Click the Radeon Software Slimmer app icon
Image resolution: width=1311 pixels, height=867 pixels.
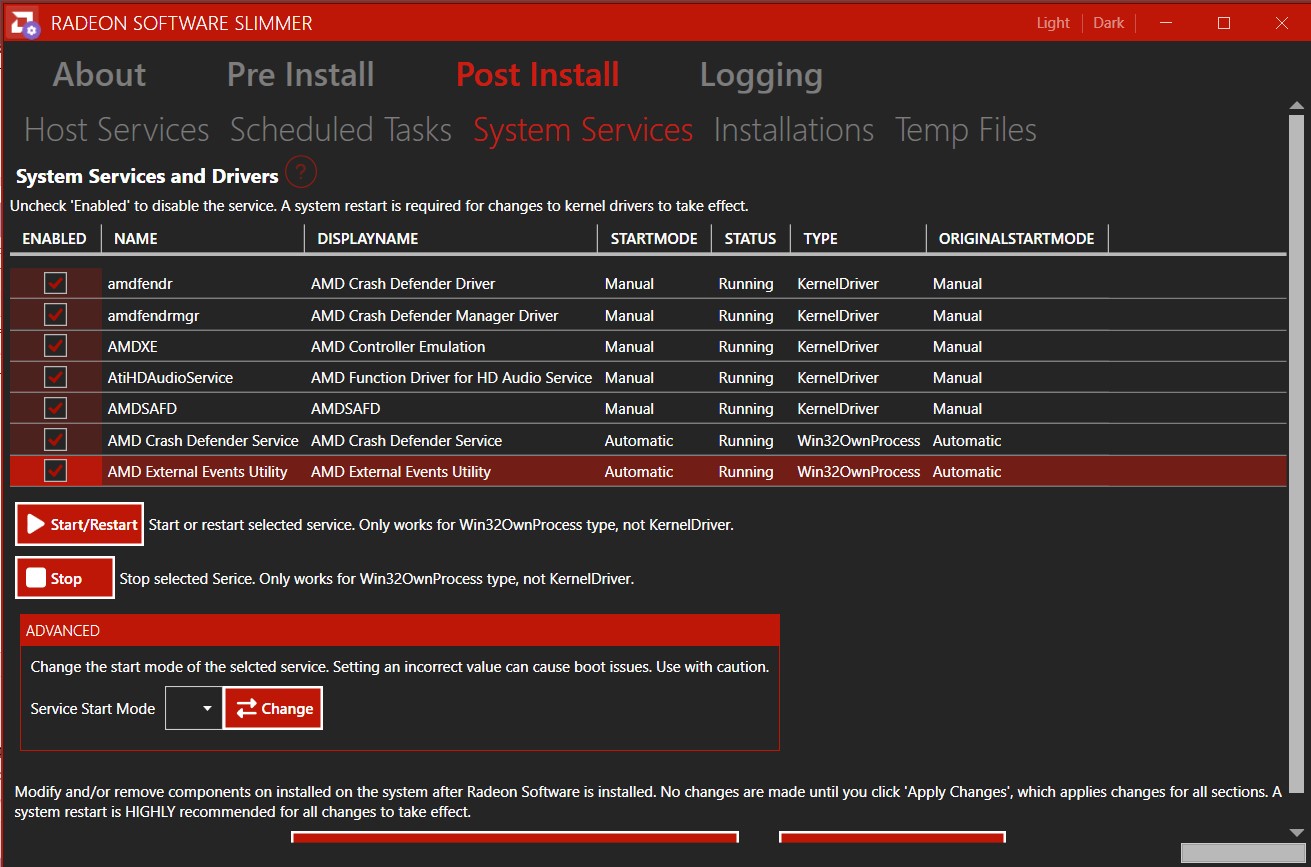(23, 22)
